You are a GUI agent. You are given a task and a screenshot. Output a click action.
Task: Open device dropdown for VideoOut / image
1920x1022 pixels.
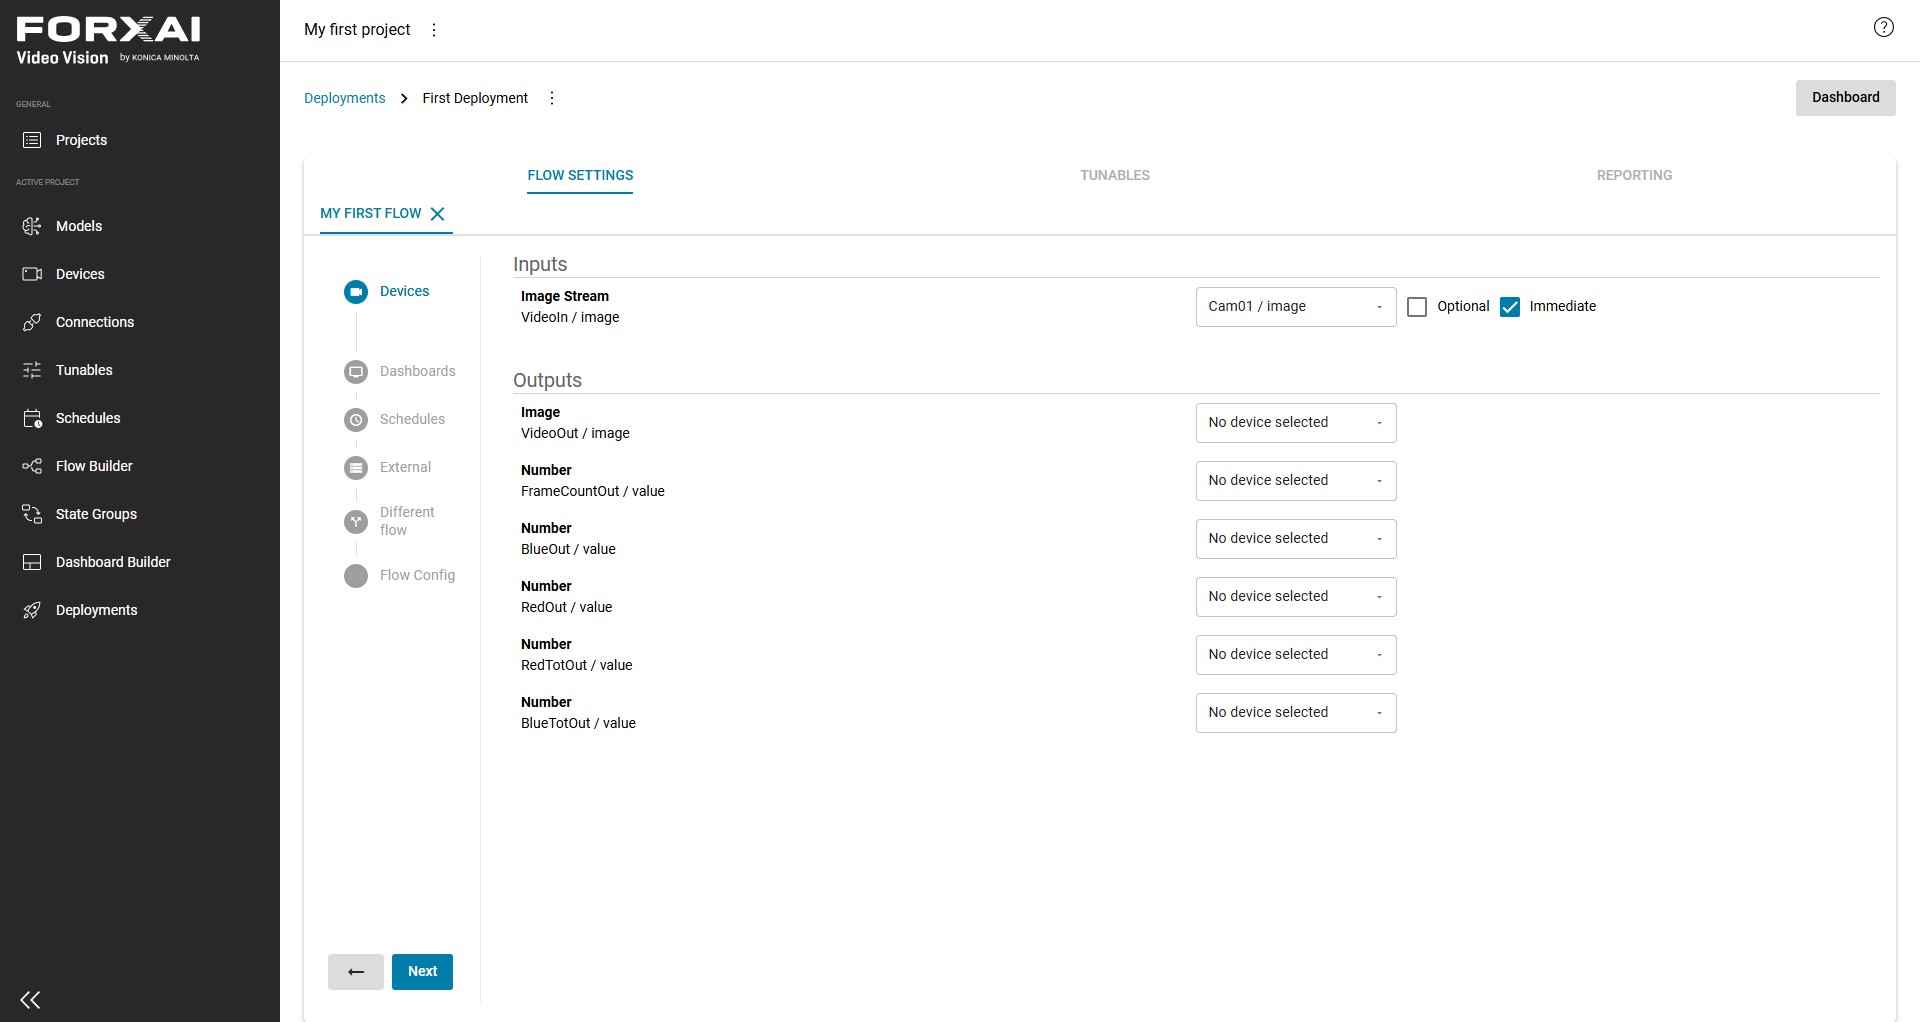(x=1296, y=423)
